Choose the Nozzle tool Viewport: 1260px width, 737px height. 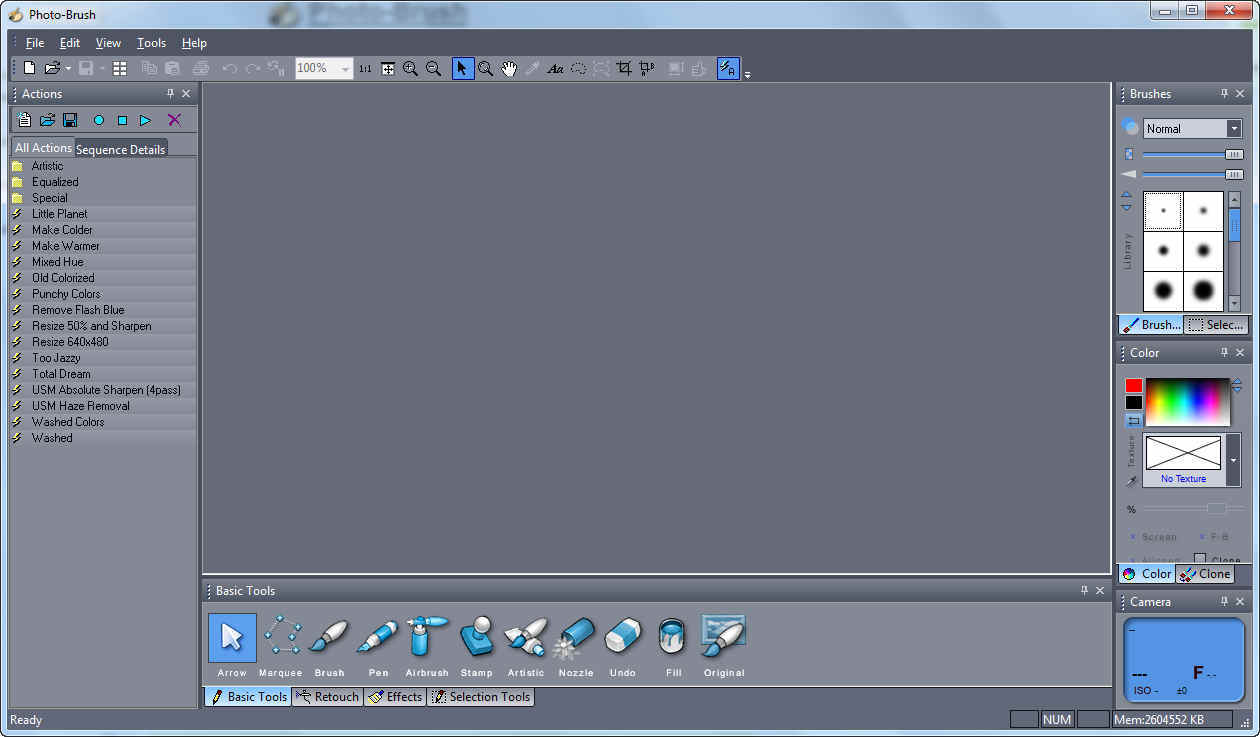point(575,637)
